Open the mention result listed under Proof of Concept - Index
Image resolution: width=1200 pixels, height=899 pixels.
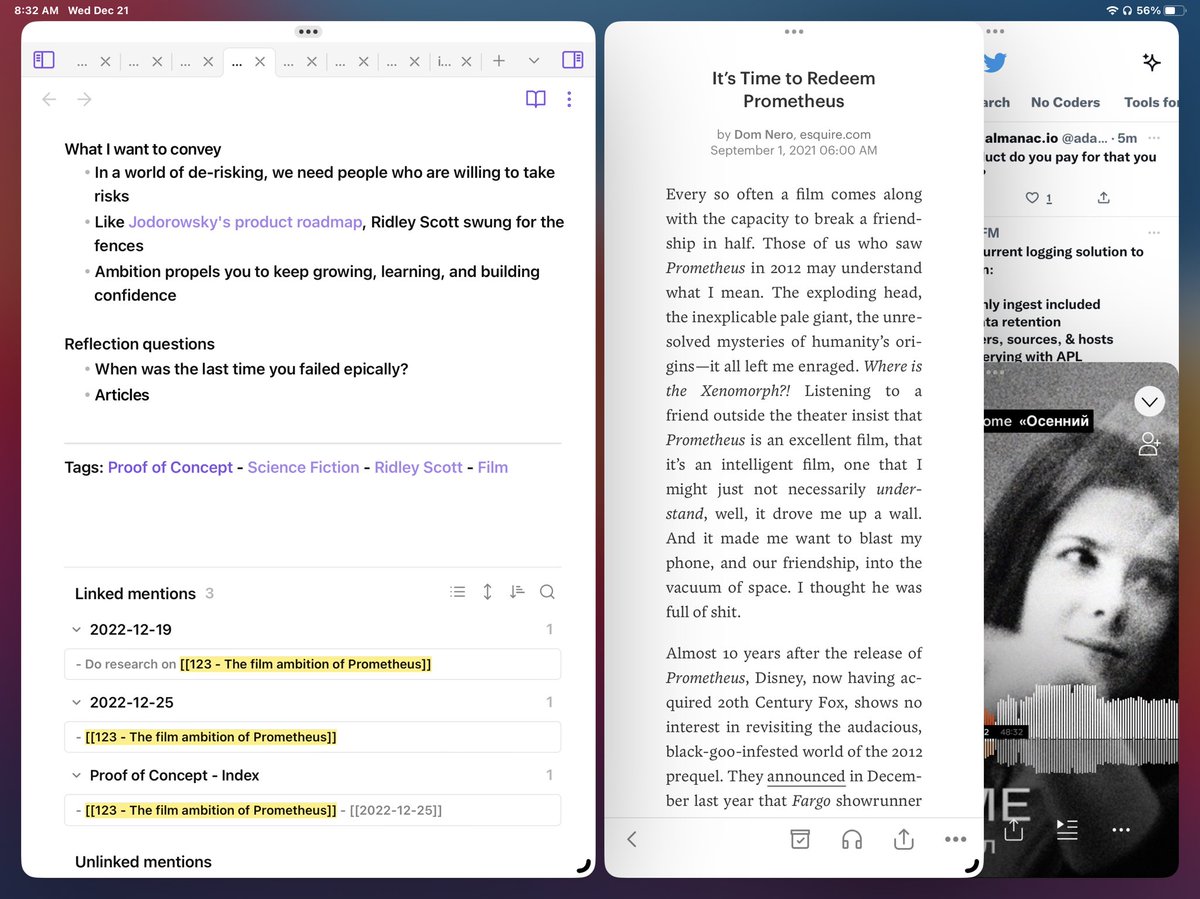pyautogui.click(x=312, y=810)
